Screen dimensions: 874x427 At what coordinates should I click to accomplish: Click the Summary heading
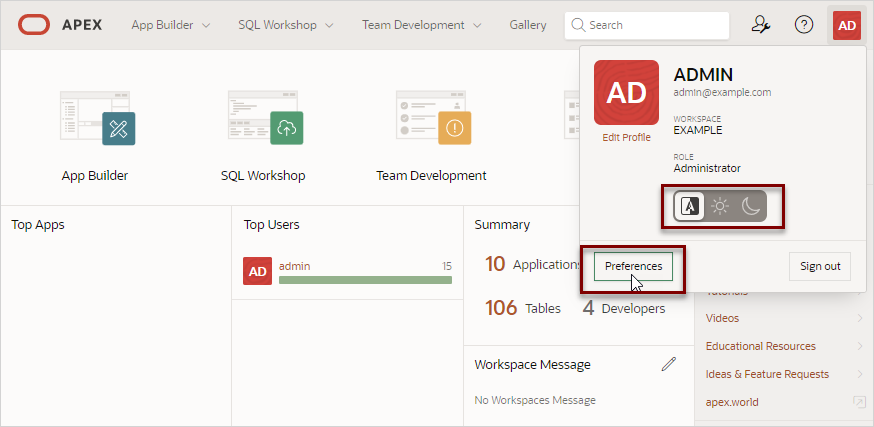(x=502, y=225)
